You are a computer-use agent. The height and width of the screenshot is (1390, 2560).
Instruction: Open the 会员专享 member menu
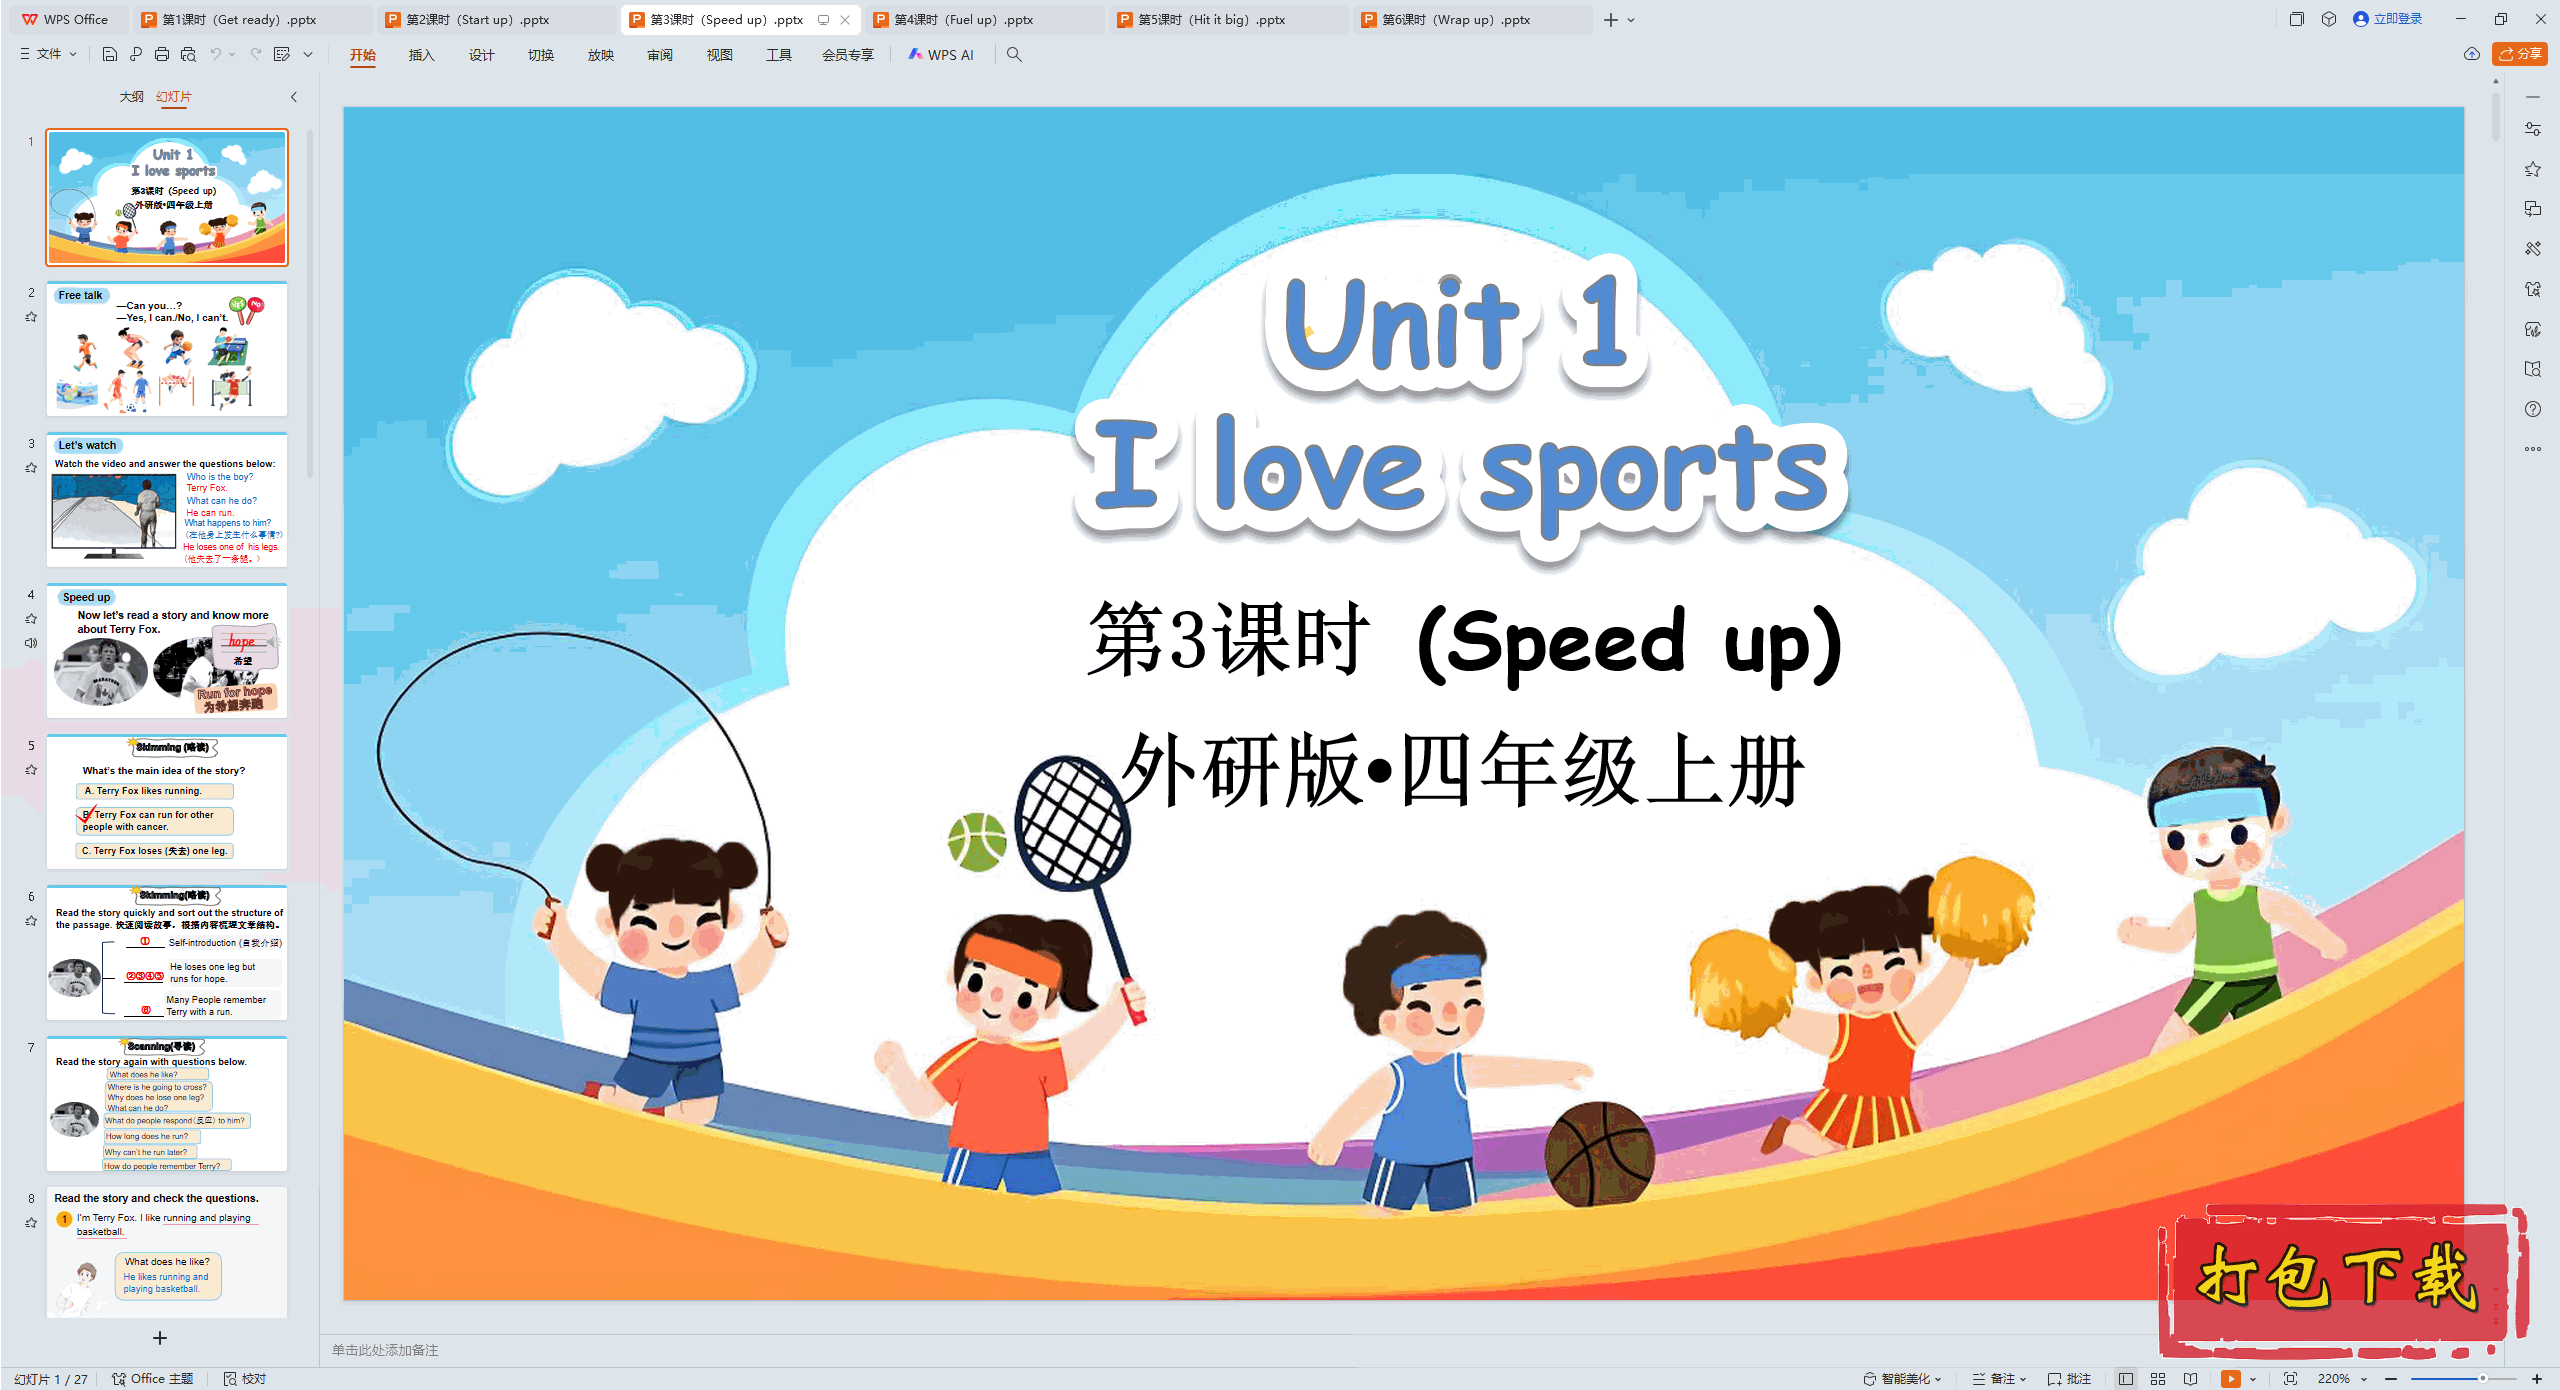pyautogui.click(x=848, y=55)
